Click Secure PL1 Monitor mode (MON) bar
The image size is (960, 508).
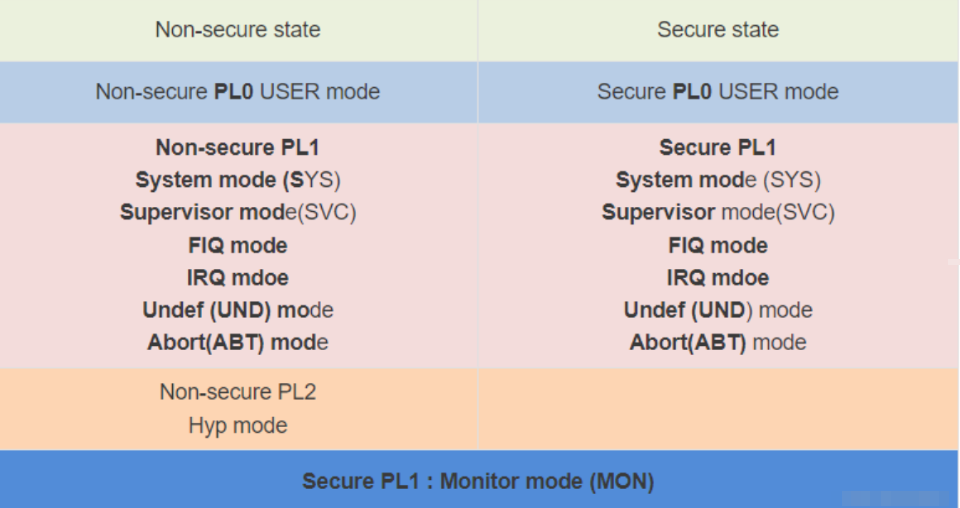[x=479, y=480]
